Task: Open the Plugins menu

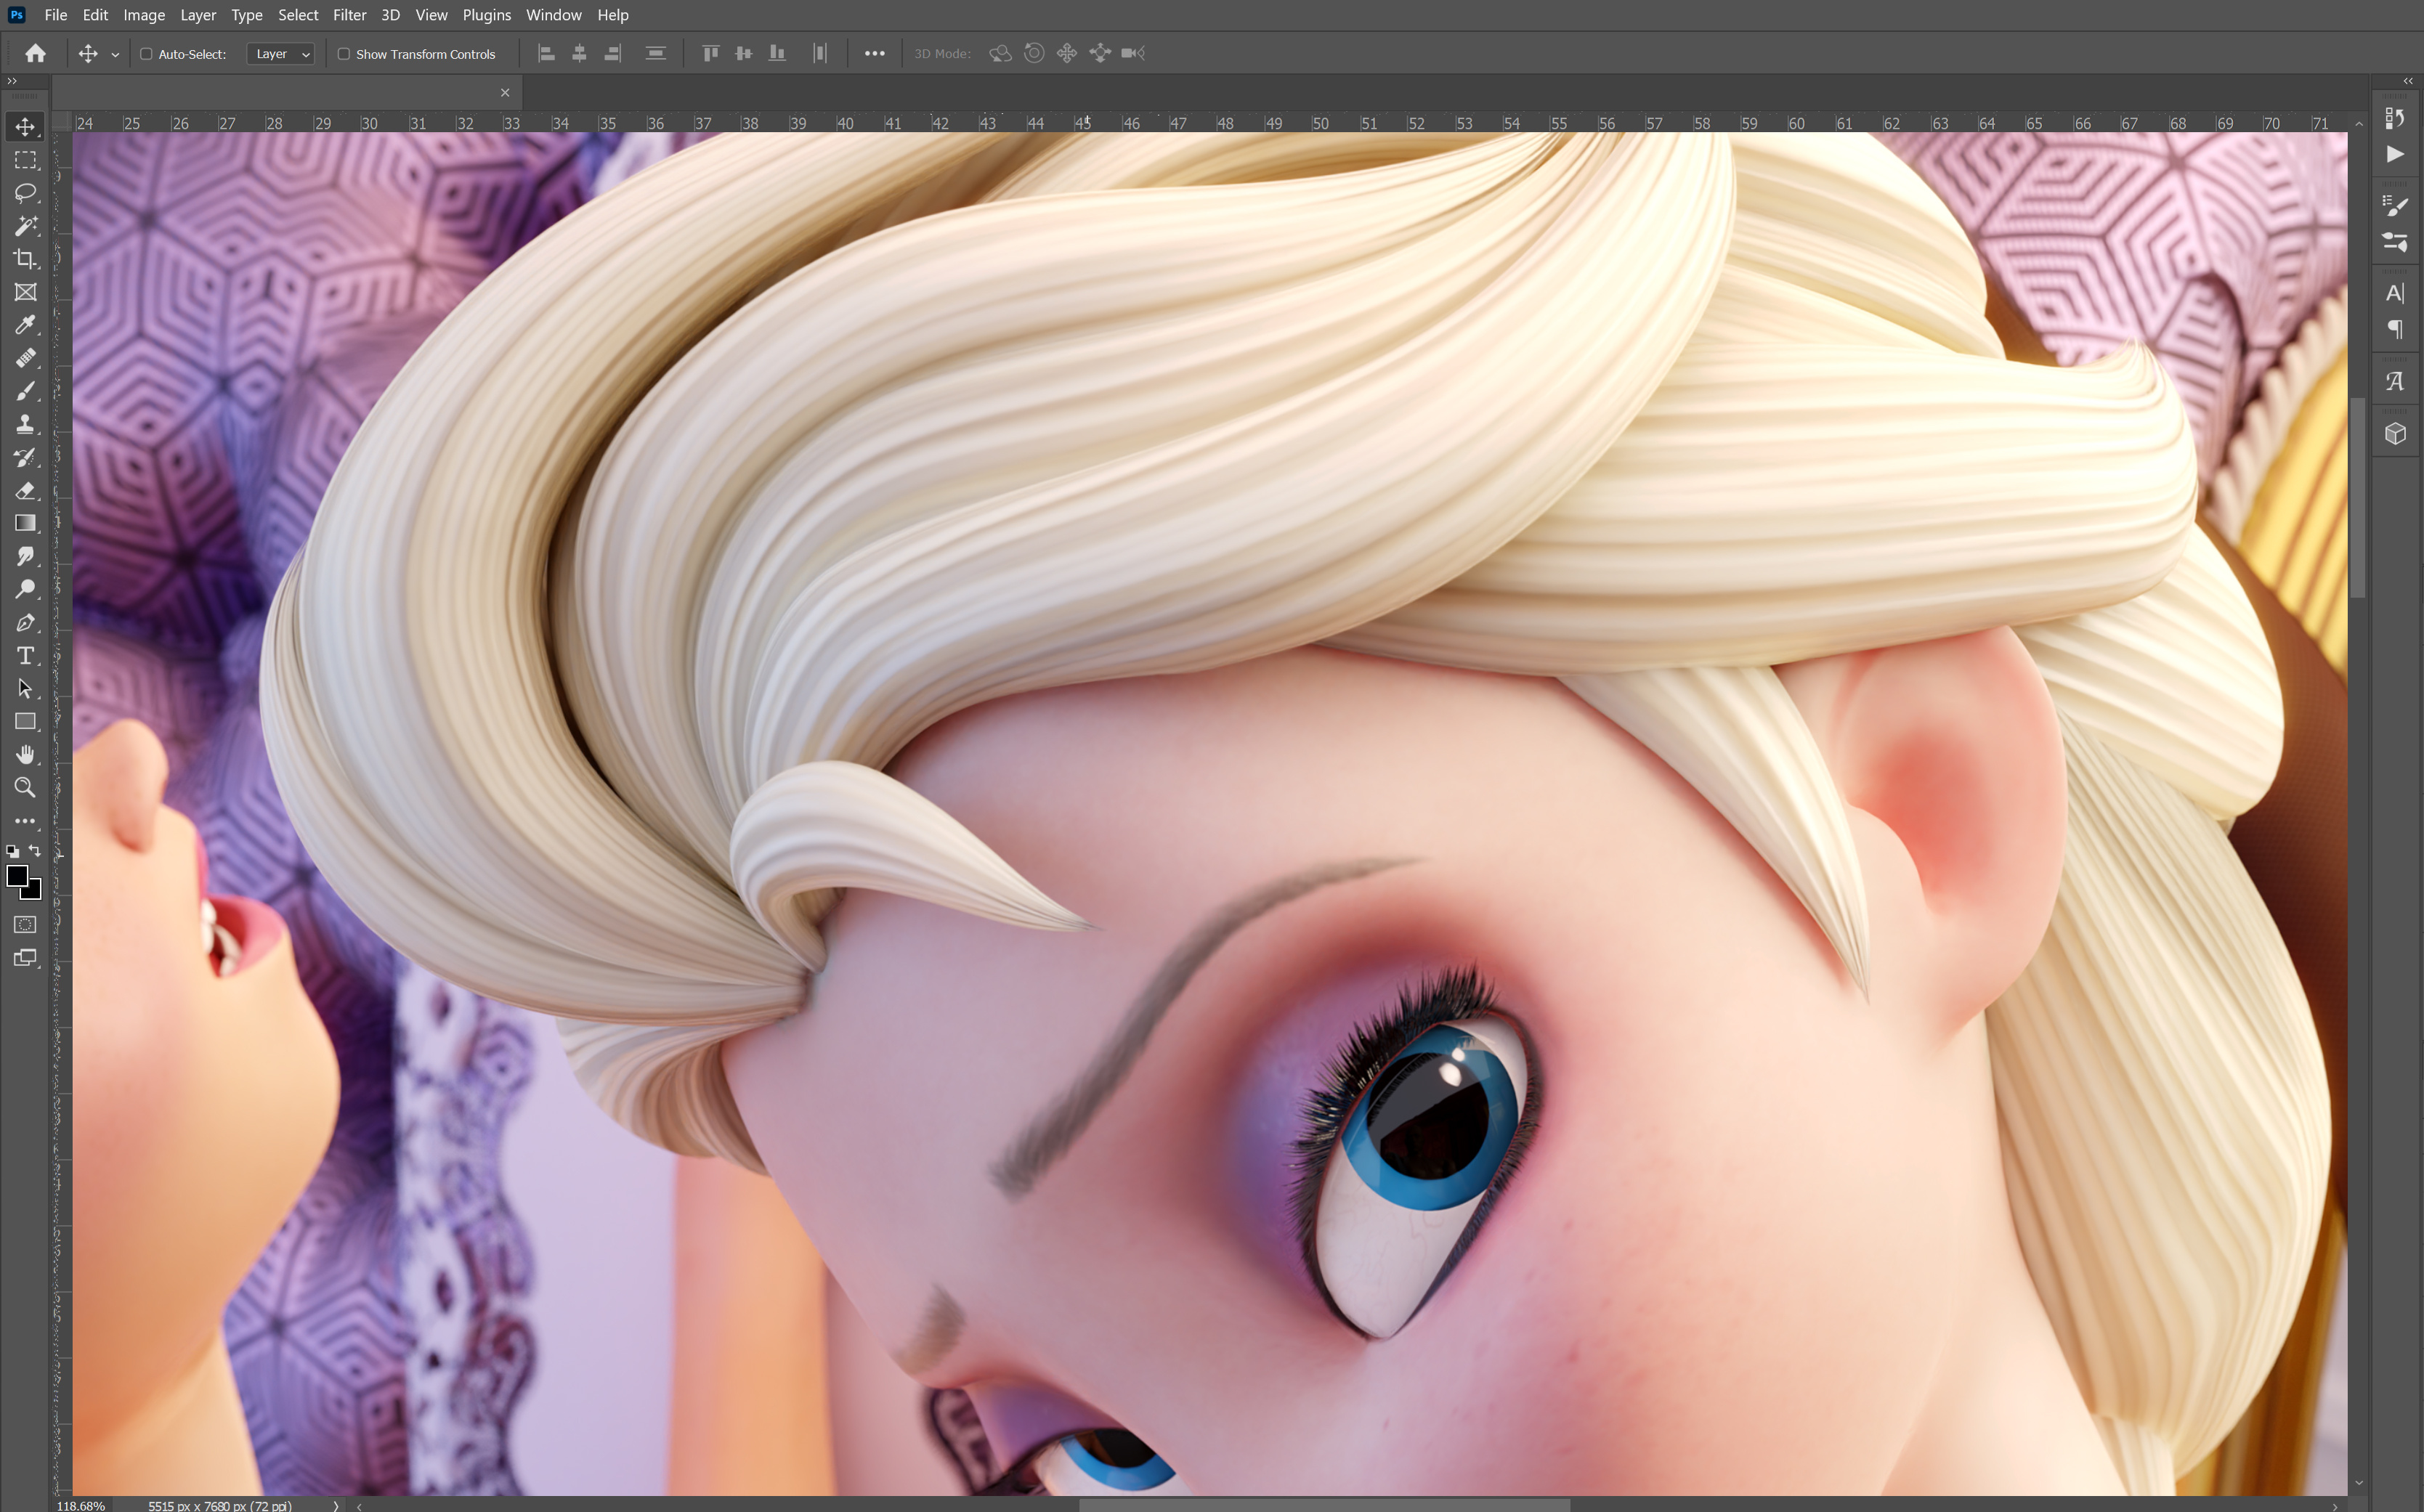Action: coord(486,15)
